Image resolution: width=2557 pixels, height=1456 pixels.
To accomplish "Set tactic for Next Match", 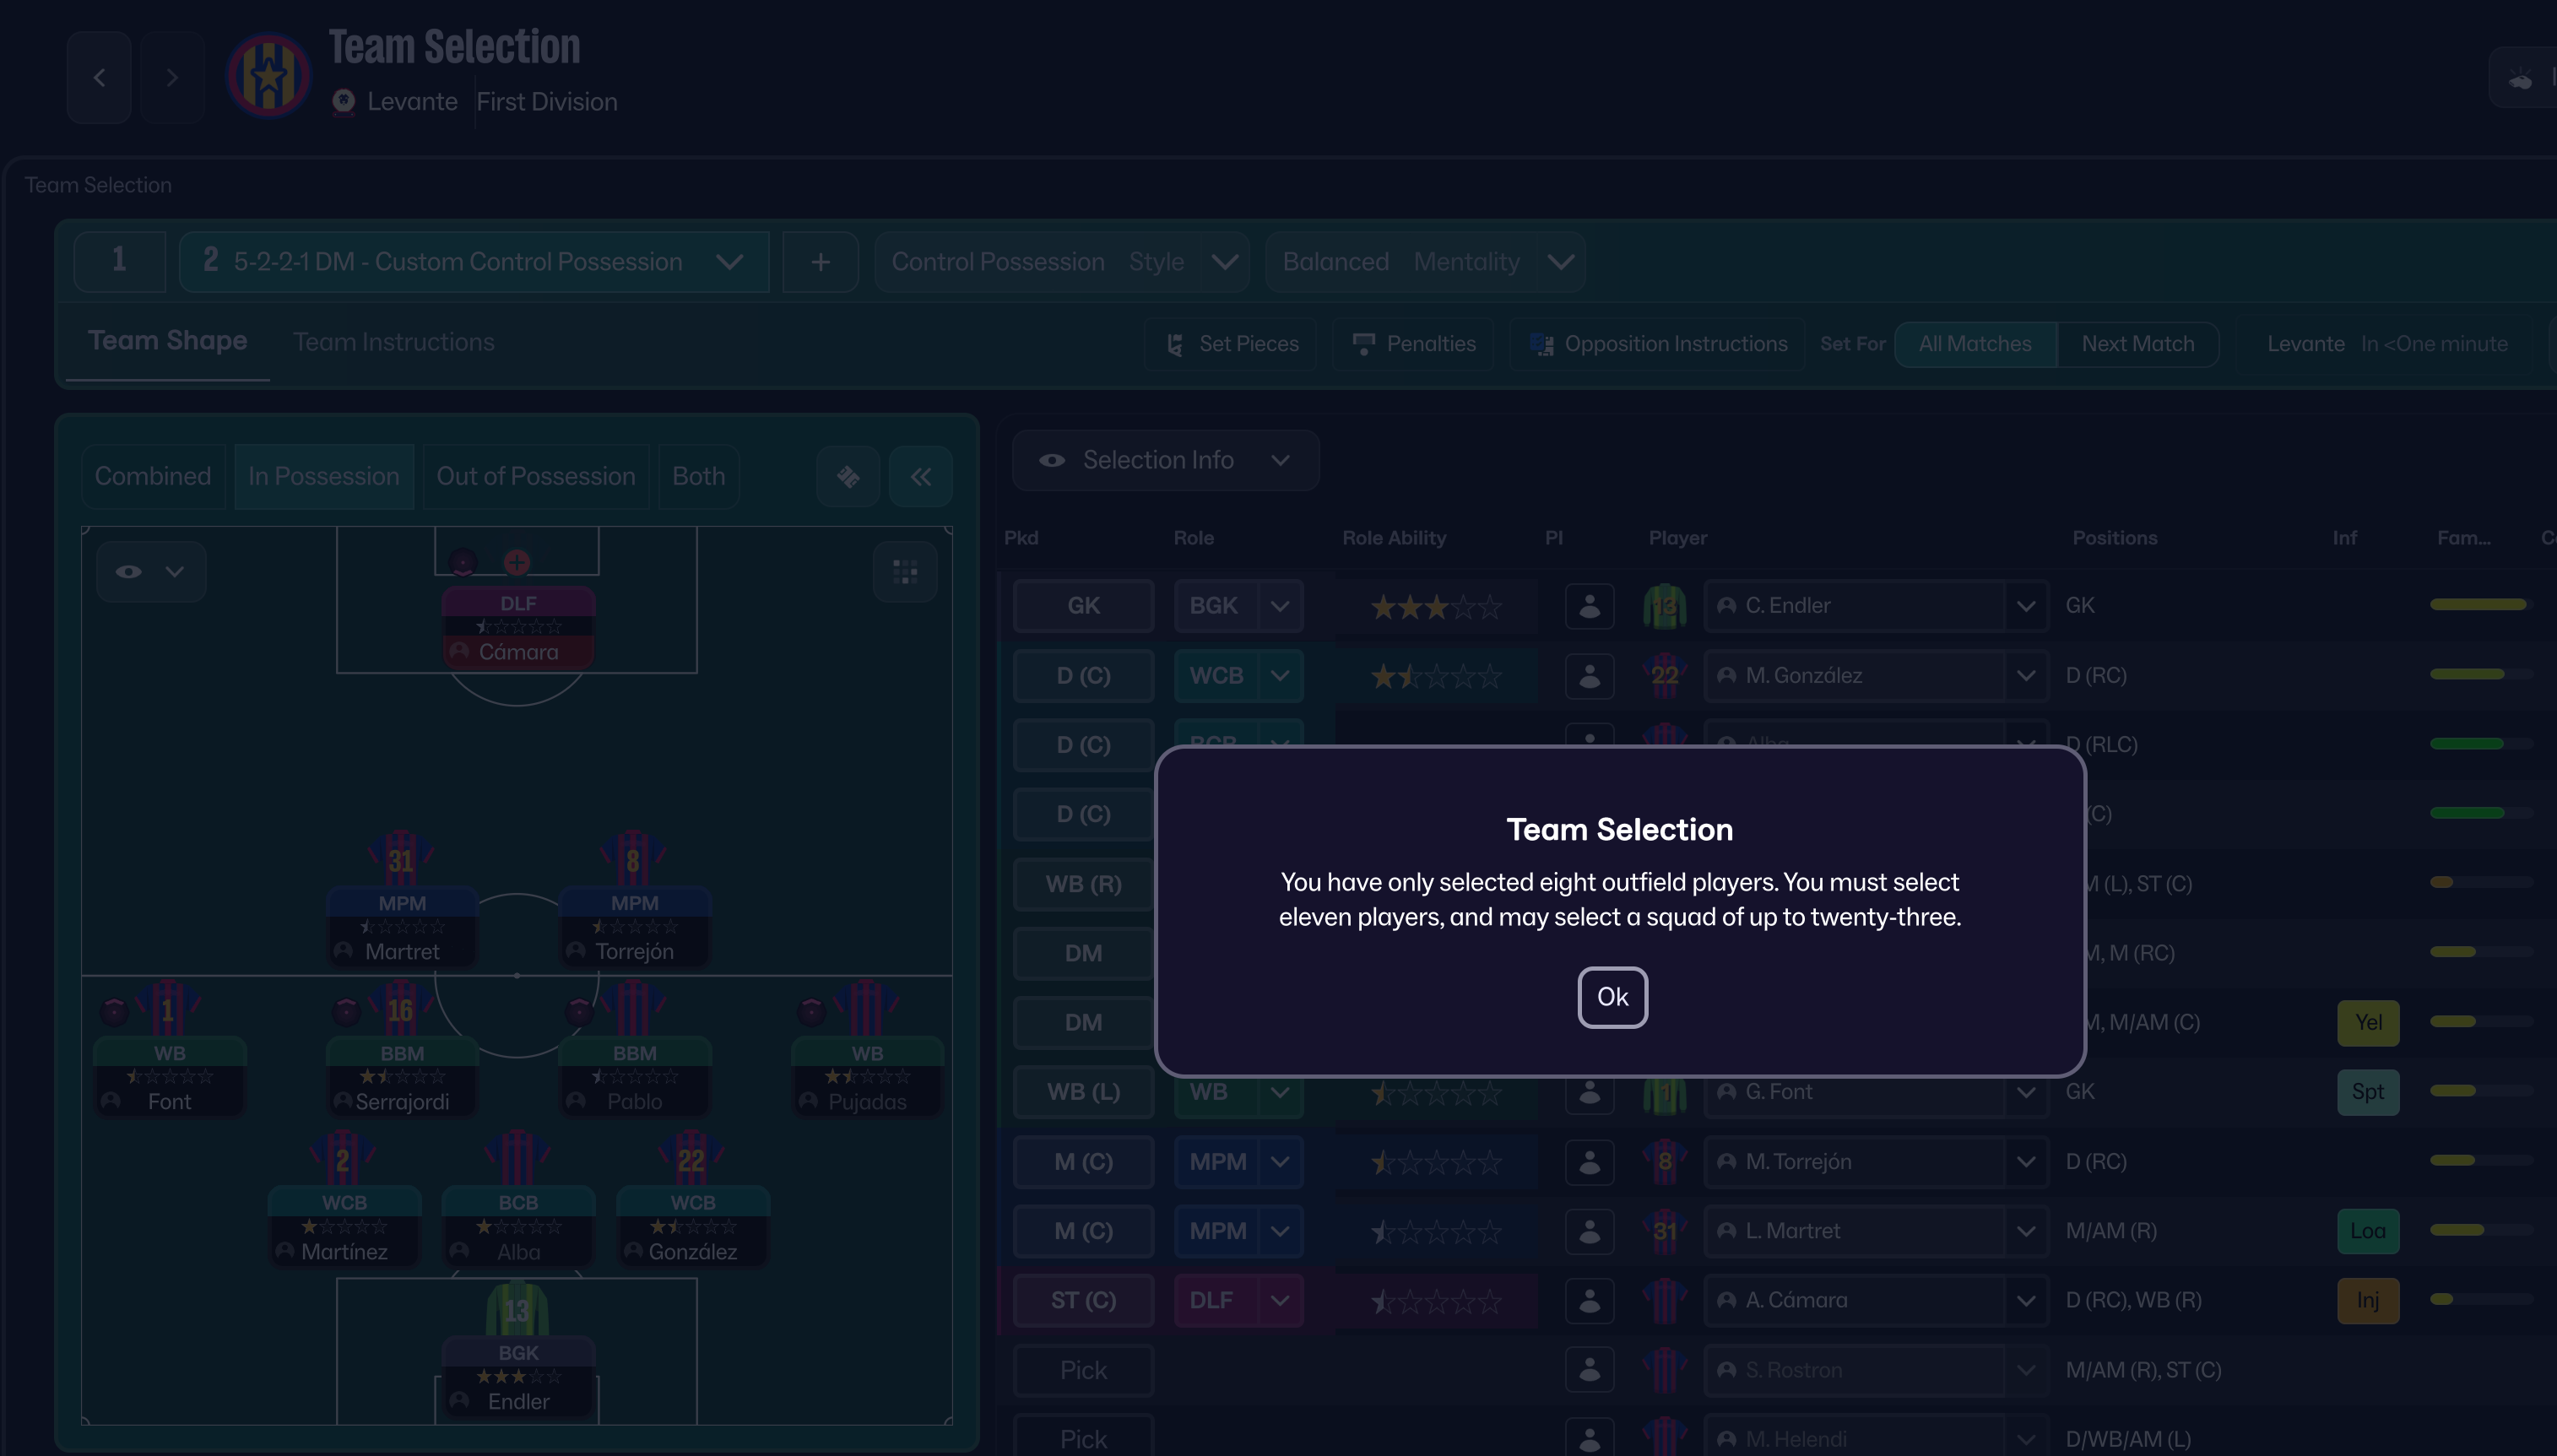I will tap(2138, 344).
